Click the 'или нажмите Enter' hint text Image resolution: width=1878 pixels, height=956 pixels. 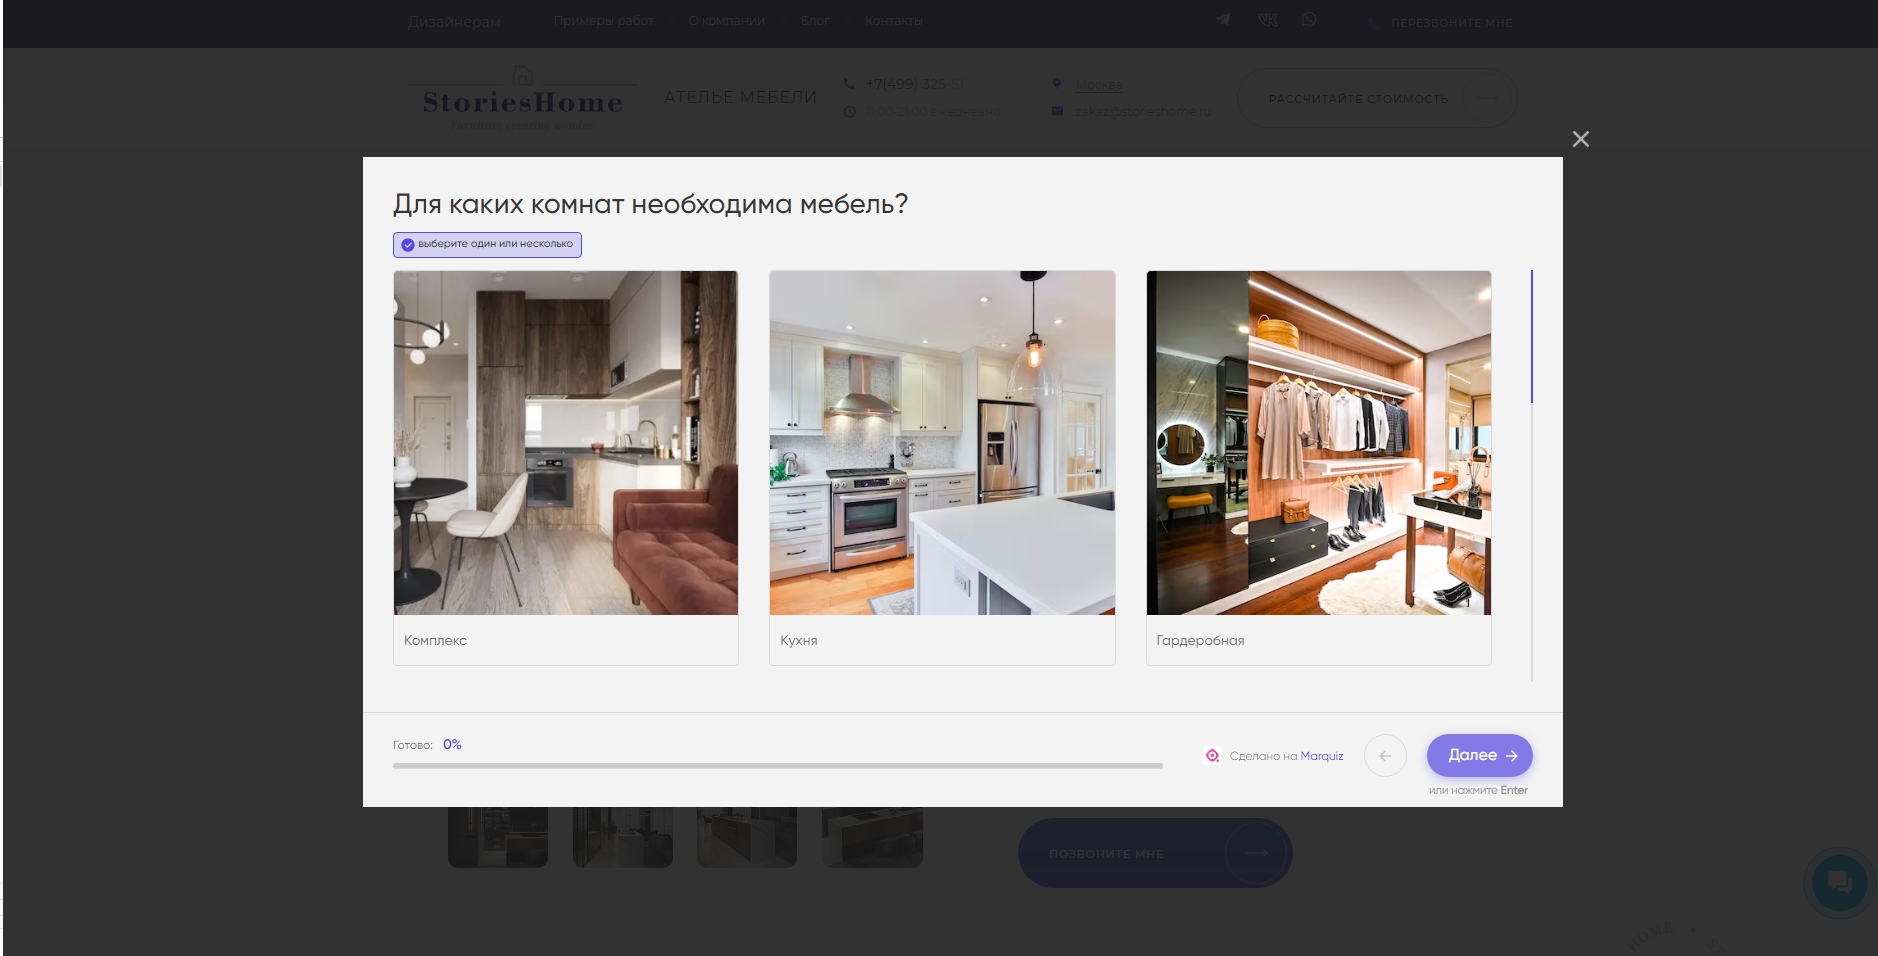pos(1478,790)
